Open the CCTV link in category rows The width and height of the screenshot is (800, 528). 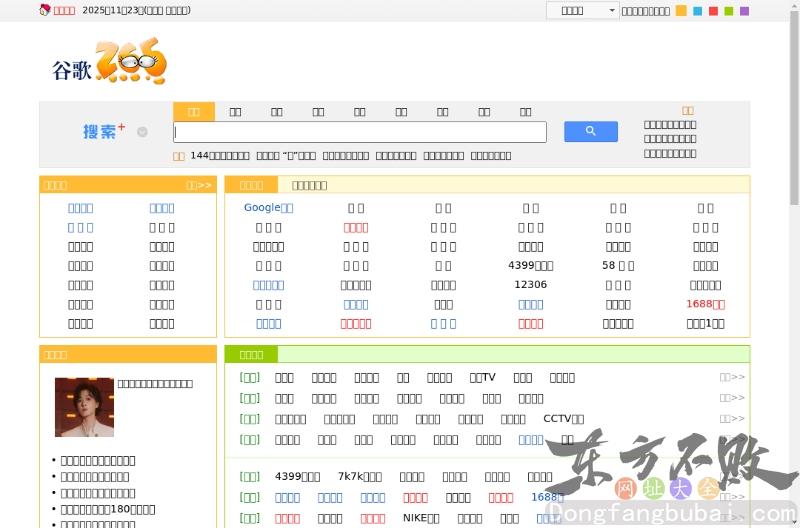[563, 419]
